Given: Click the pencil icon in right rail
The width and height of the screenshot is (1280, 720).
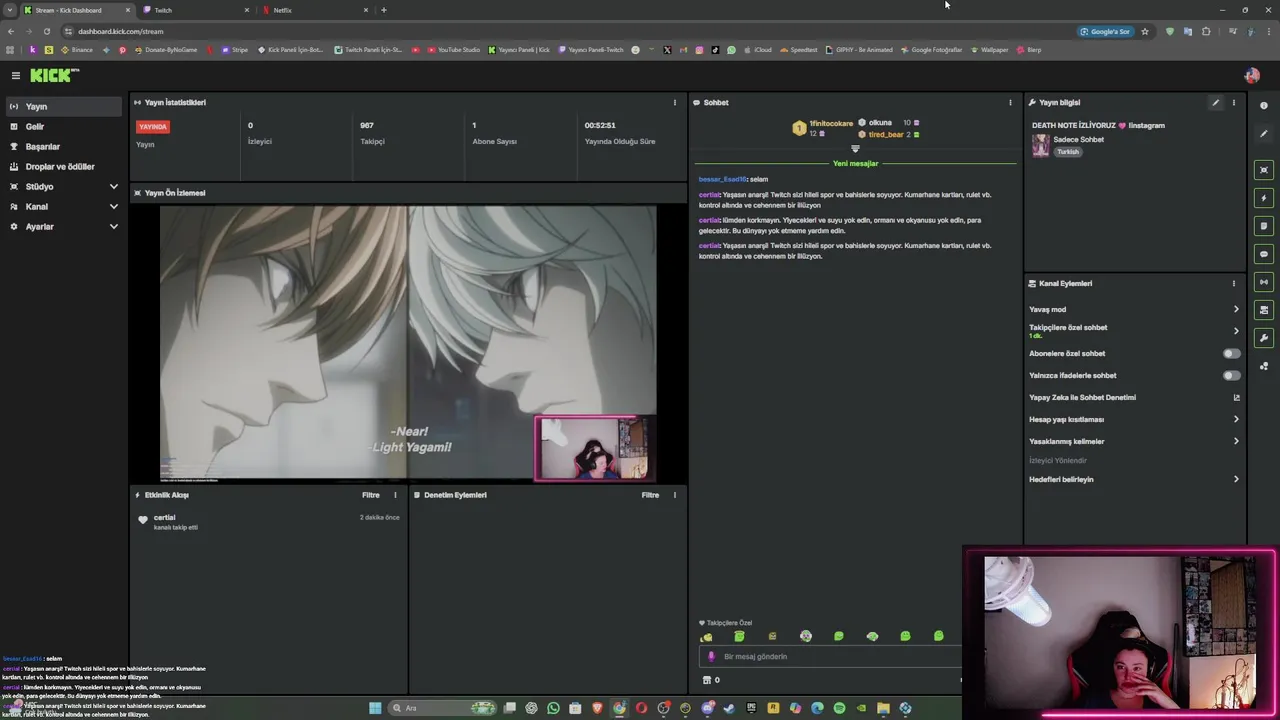Looking at the screenshot, I should [x=1264, y=134].
